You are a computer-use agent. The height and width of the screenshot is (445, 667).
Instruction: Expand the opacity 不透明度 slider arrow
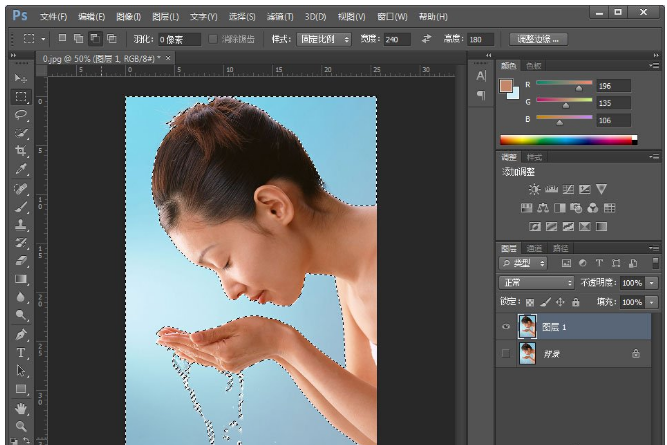point(652,283)
